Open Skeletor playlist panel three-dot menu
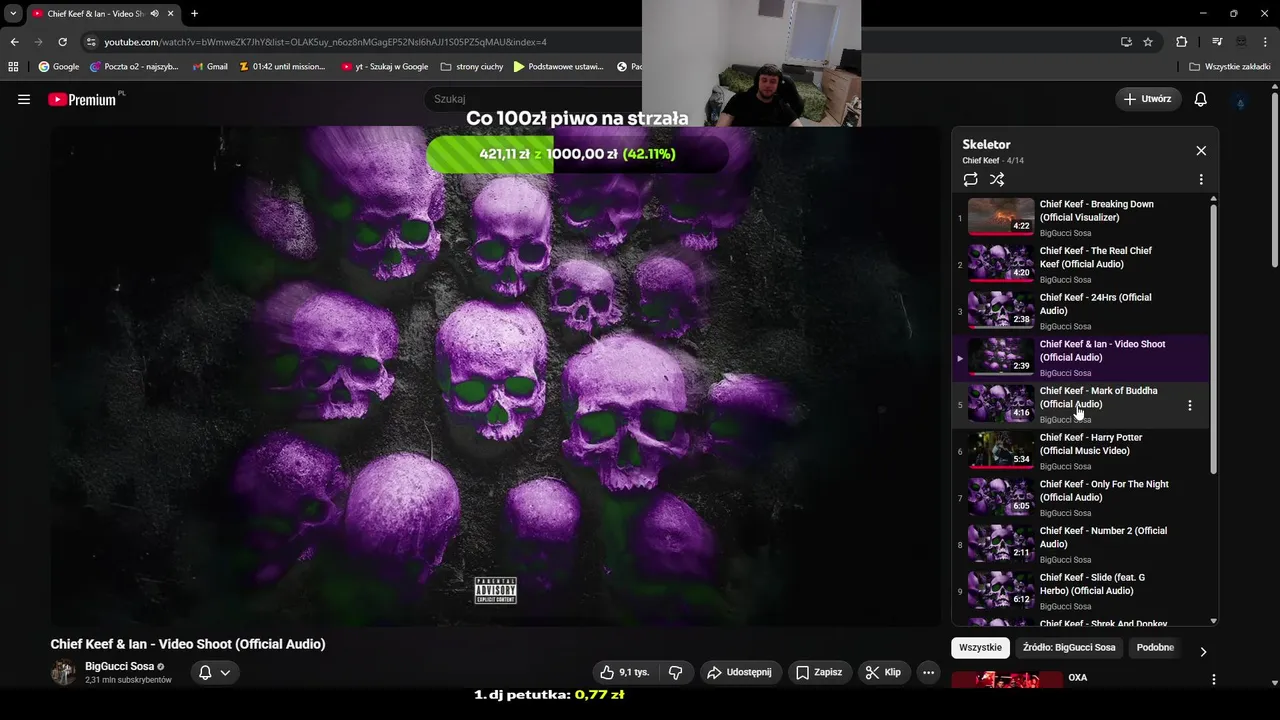 pos(1201,180)
